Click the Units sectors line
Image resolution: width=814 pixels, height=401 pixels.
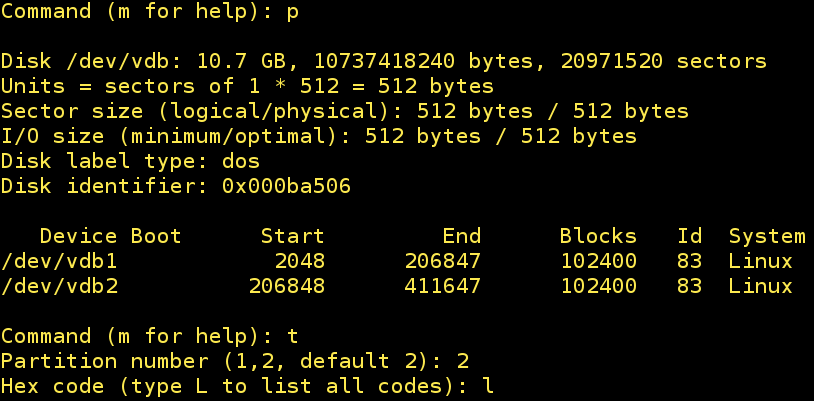click(254, 86)
